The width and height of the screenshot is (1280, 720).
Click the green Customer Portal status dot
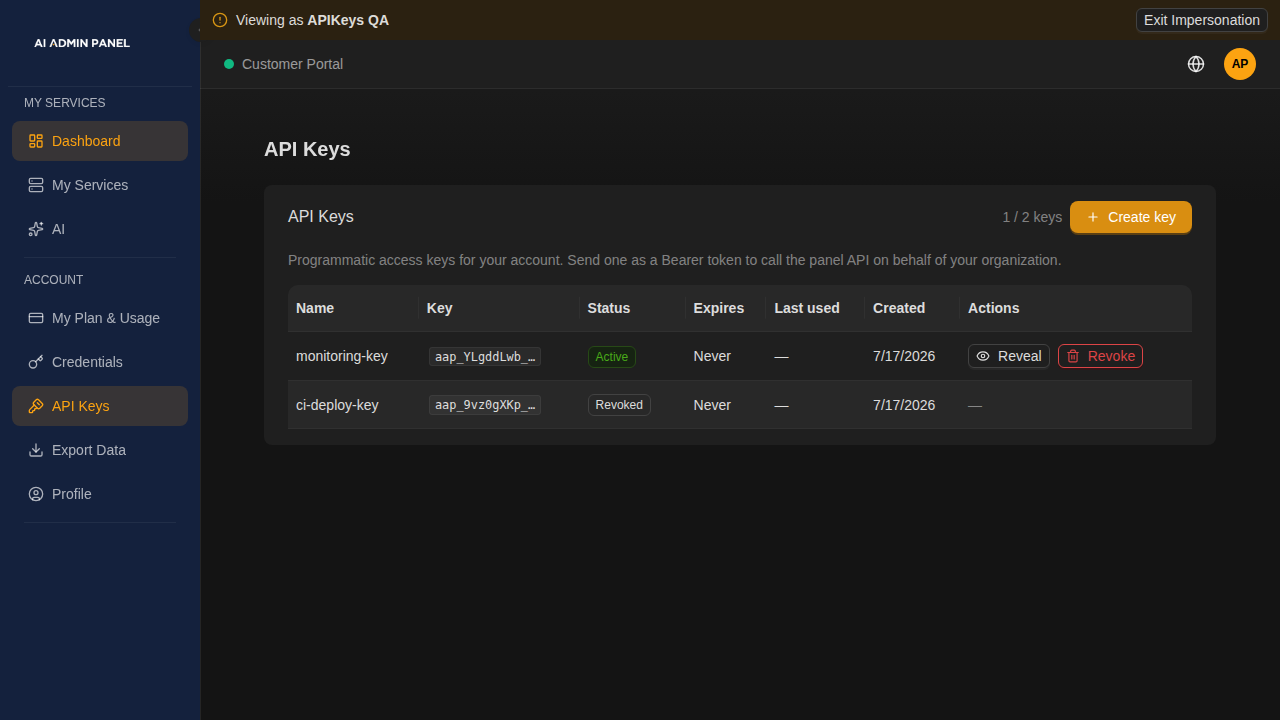(229, 64)
